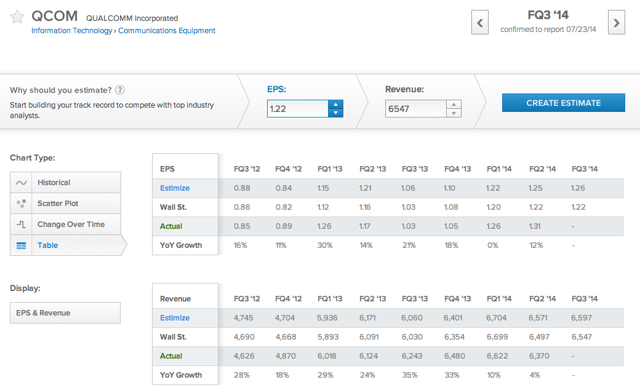Click EPS Estimize value 0.88
Image resolution: width=640 pixels, height=390 pixels.
[x=242, y=188]
